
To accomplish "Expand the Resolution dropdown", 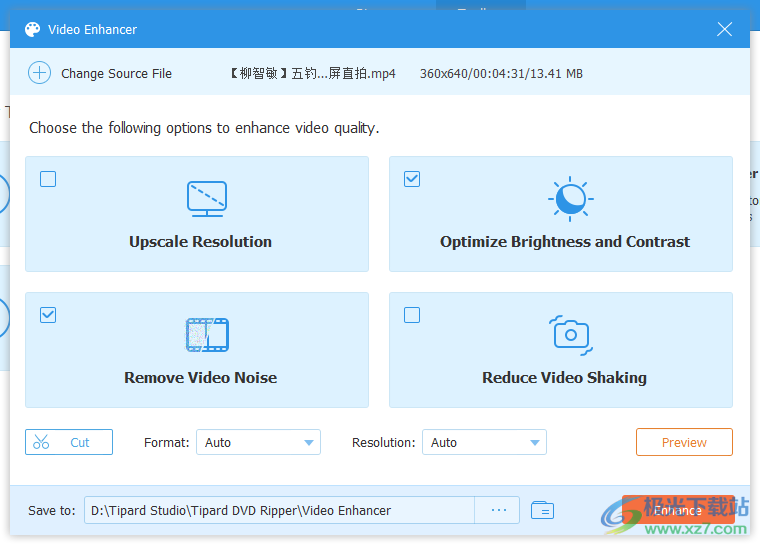I will click(x=484, y=442).
